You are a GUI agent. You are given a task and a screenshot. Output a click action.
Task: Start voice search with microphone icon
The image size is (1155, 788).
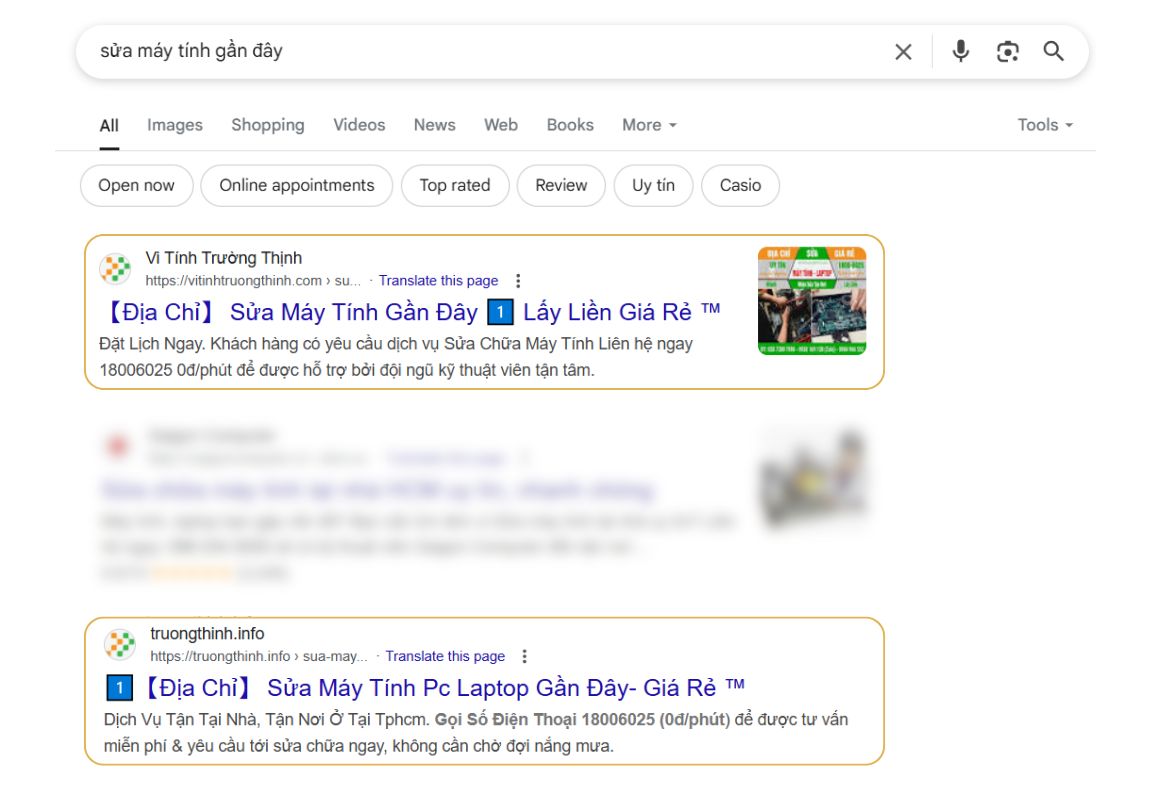(x=960, y=51)
